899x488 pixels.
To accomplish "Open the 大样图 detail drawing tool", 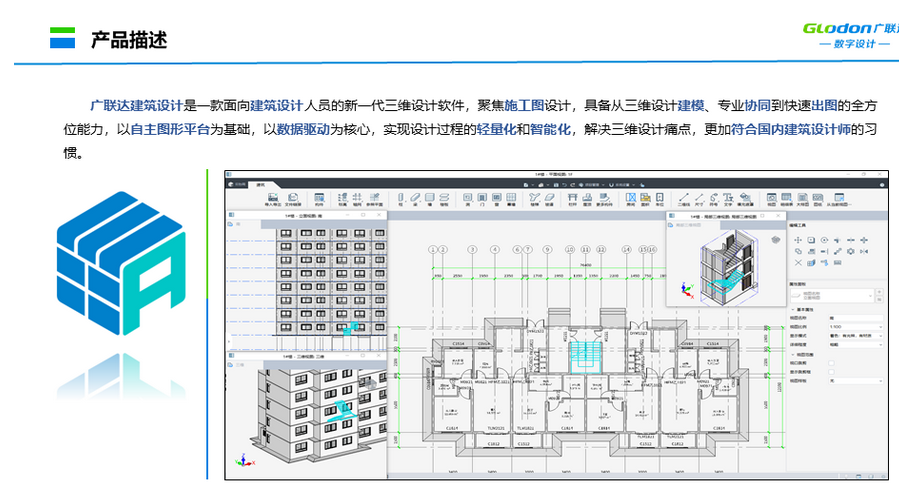I will (802, 200).
